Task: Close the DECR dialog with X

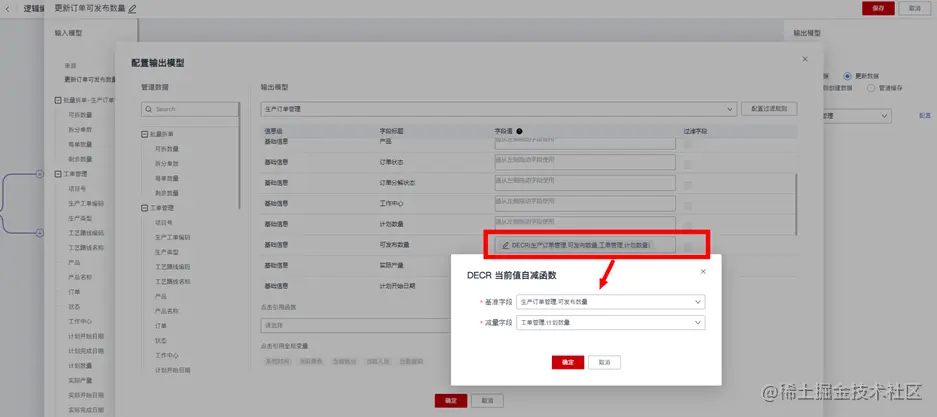Action: tap(703, 271)
